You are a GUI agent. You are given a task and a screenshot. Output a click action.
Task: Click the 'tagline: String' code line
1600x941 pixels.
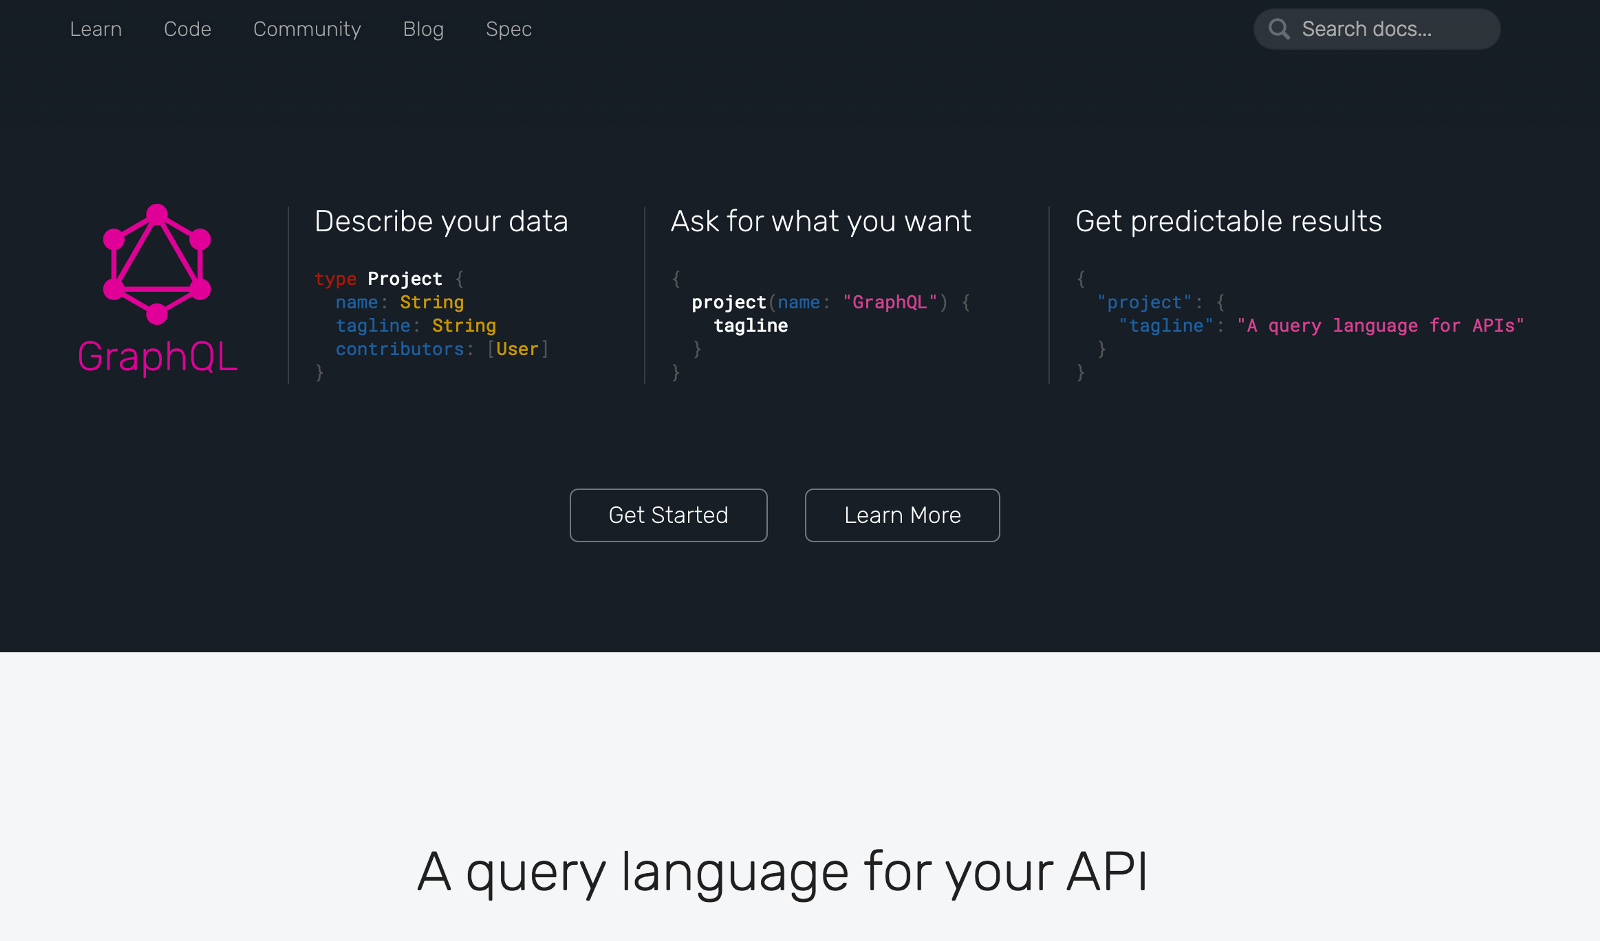tap(416, 325)
